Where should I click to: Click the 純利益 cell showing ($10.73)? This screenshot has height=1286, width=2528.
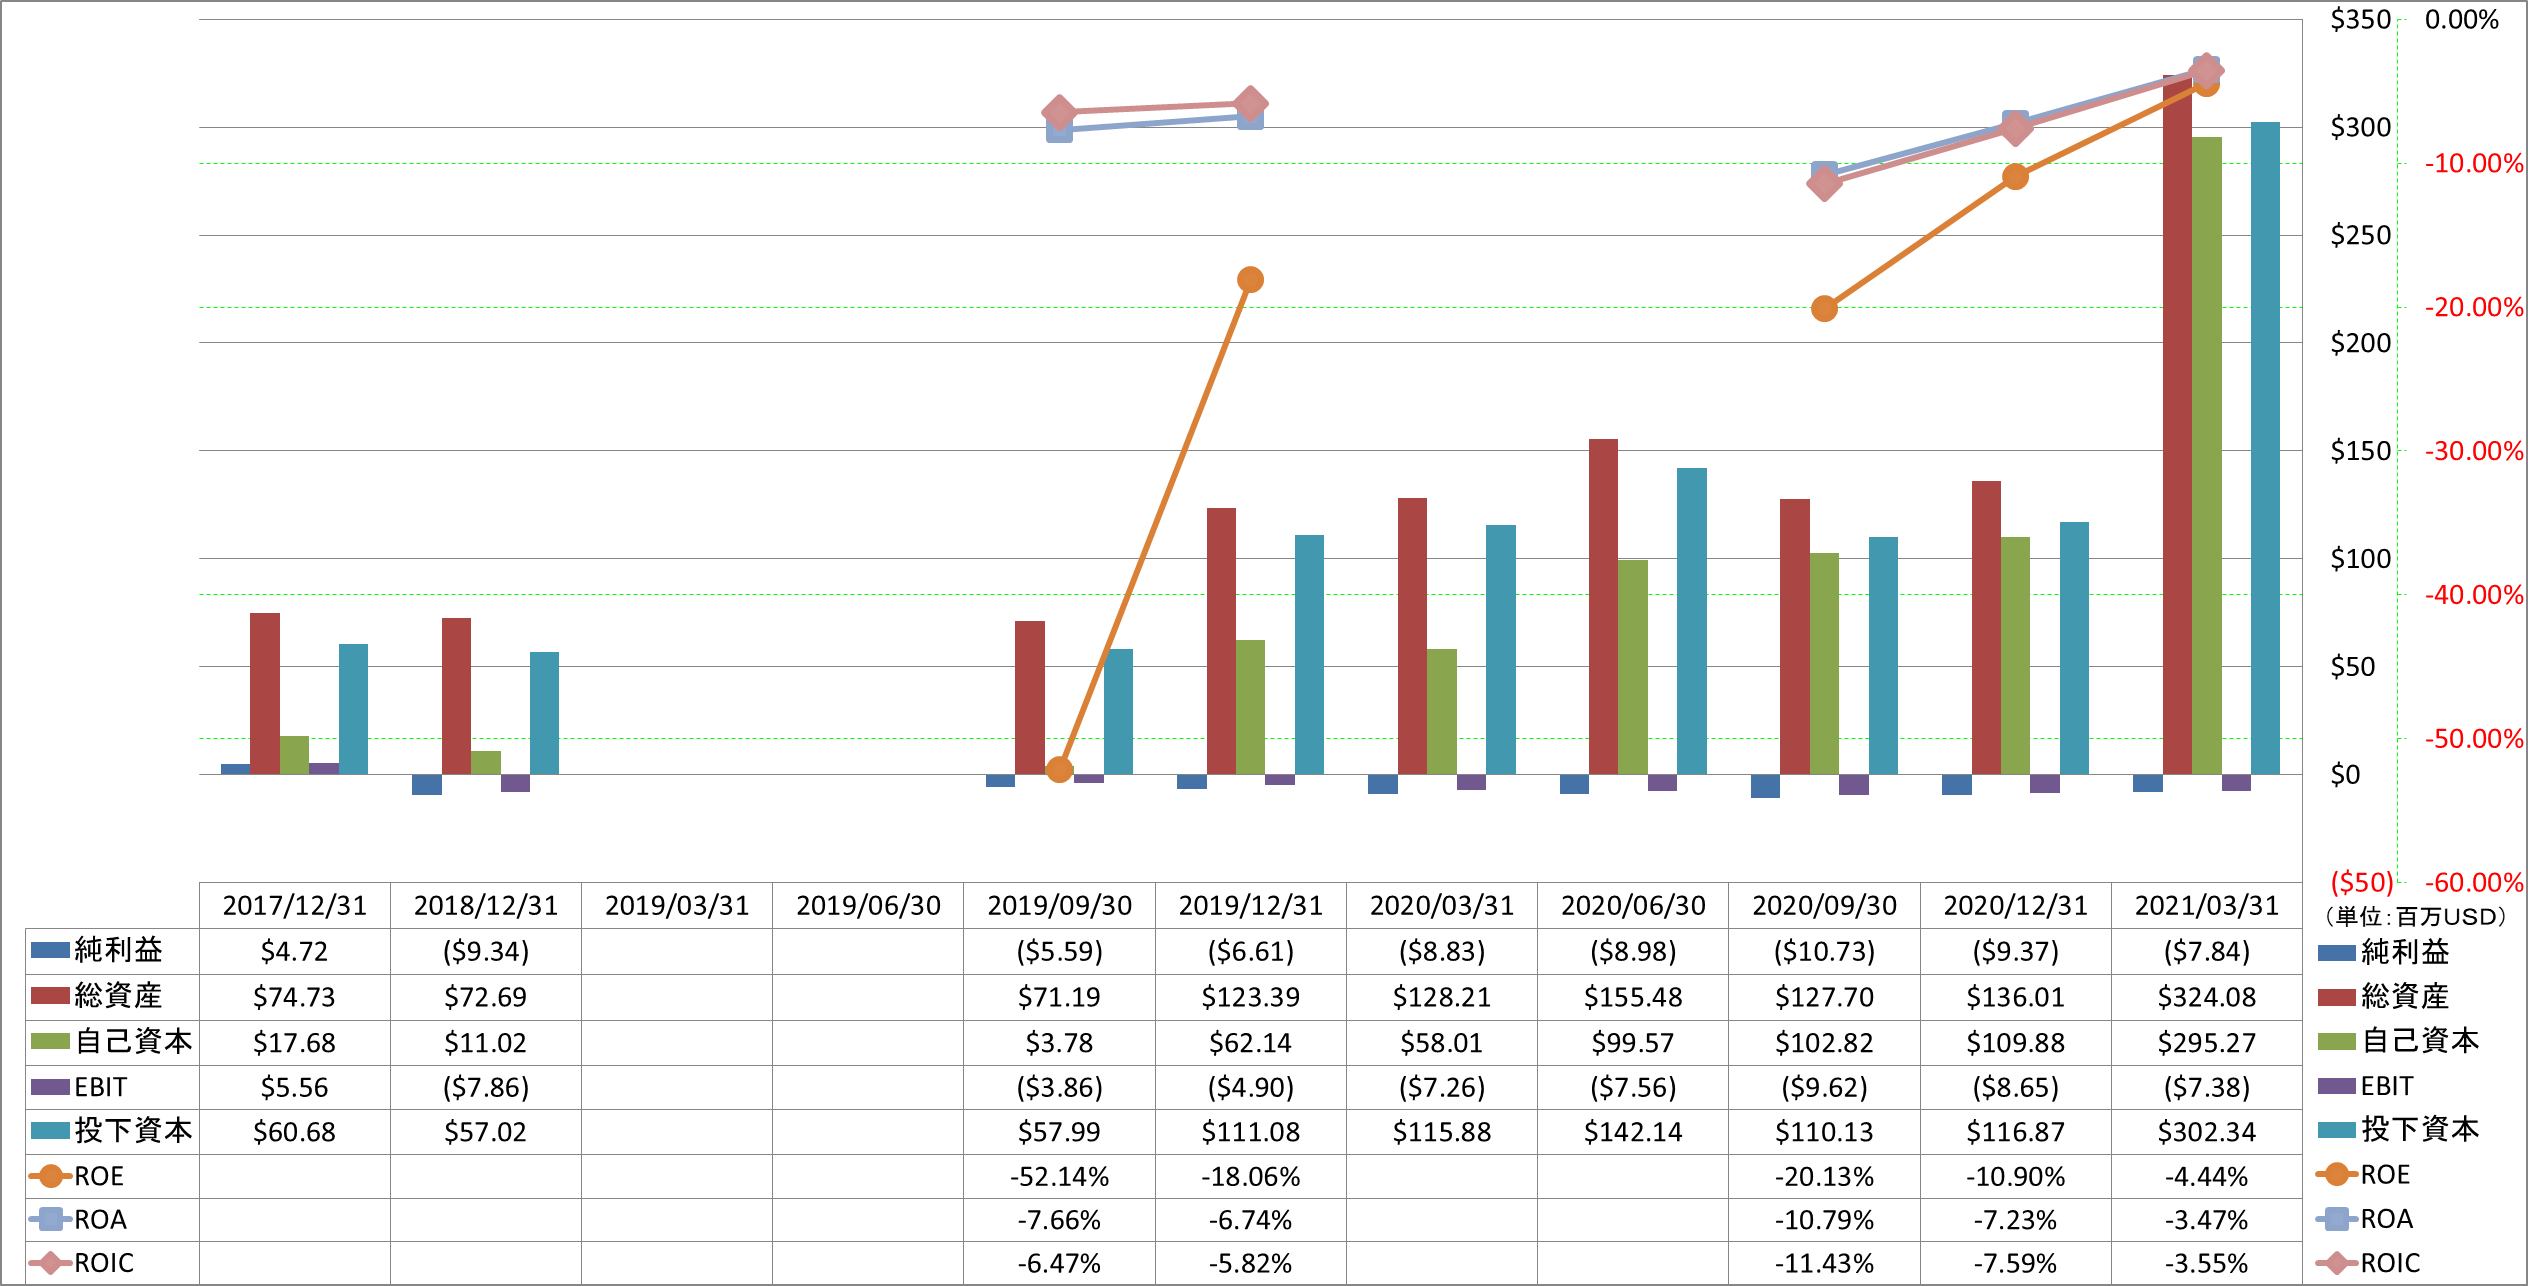1824,951
